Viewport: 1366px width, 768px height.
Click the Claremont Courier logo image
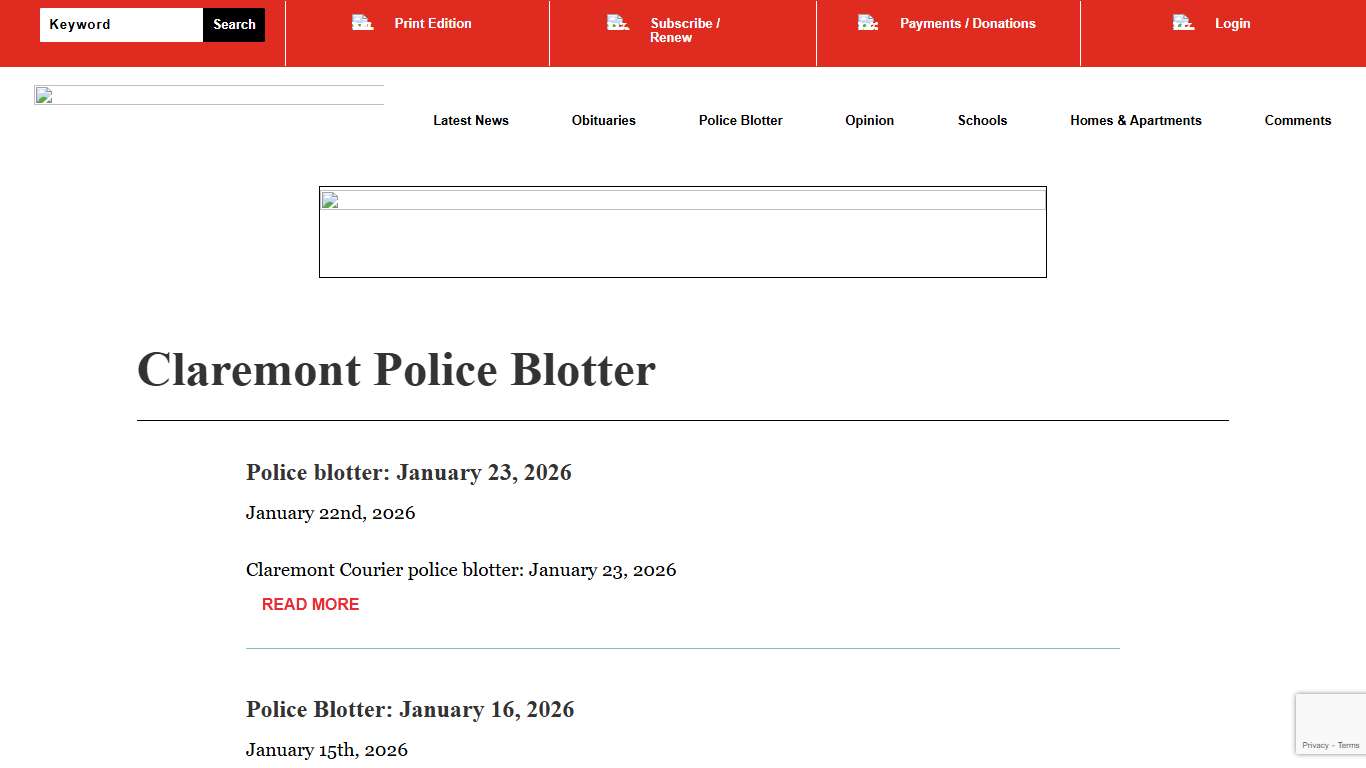click(x=209, y=96)
